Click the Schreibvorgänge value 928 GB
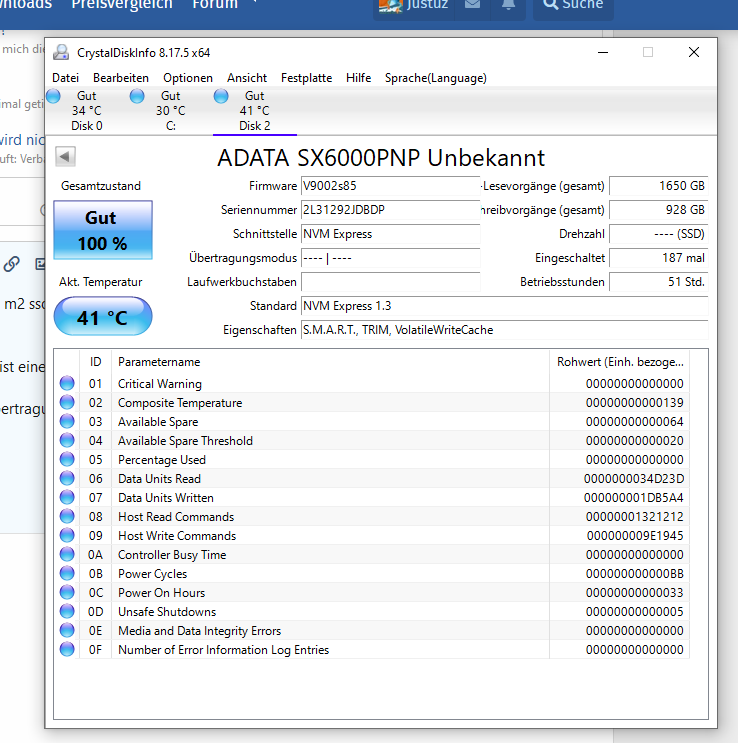This screenshot has width=738, height=743. tap(659, 210)
